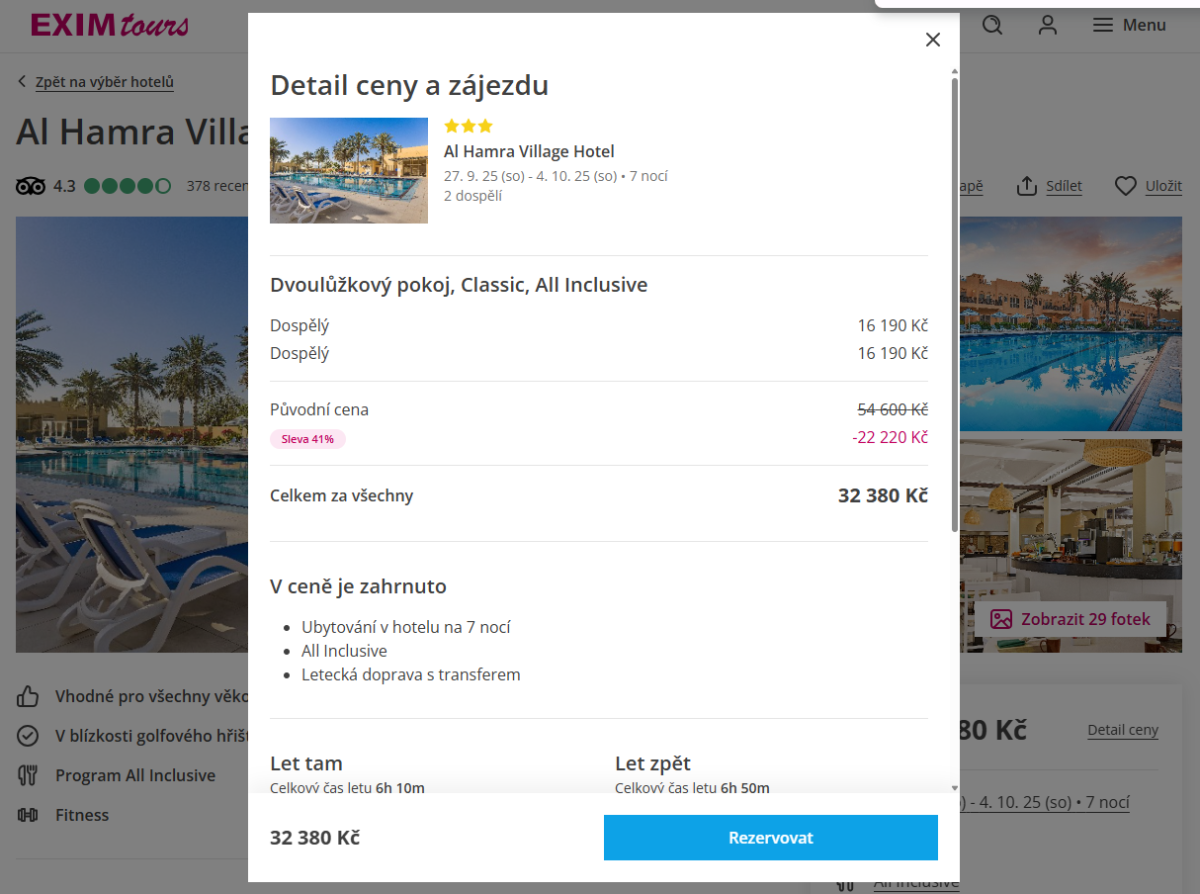Close the price detail dialog
This screenshot has height=894, width=1200.
[x=933, y=40]
